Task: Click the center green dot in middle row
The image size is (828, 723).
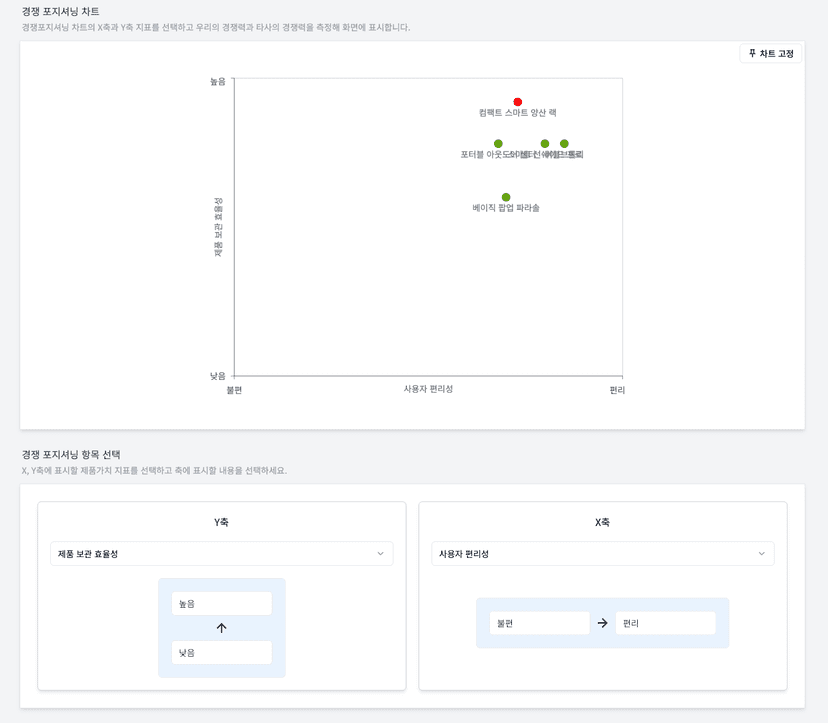Action: tap(545, 144)
